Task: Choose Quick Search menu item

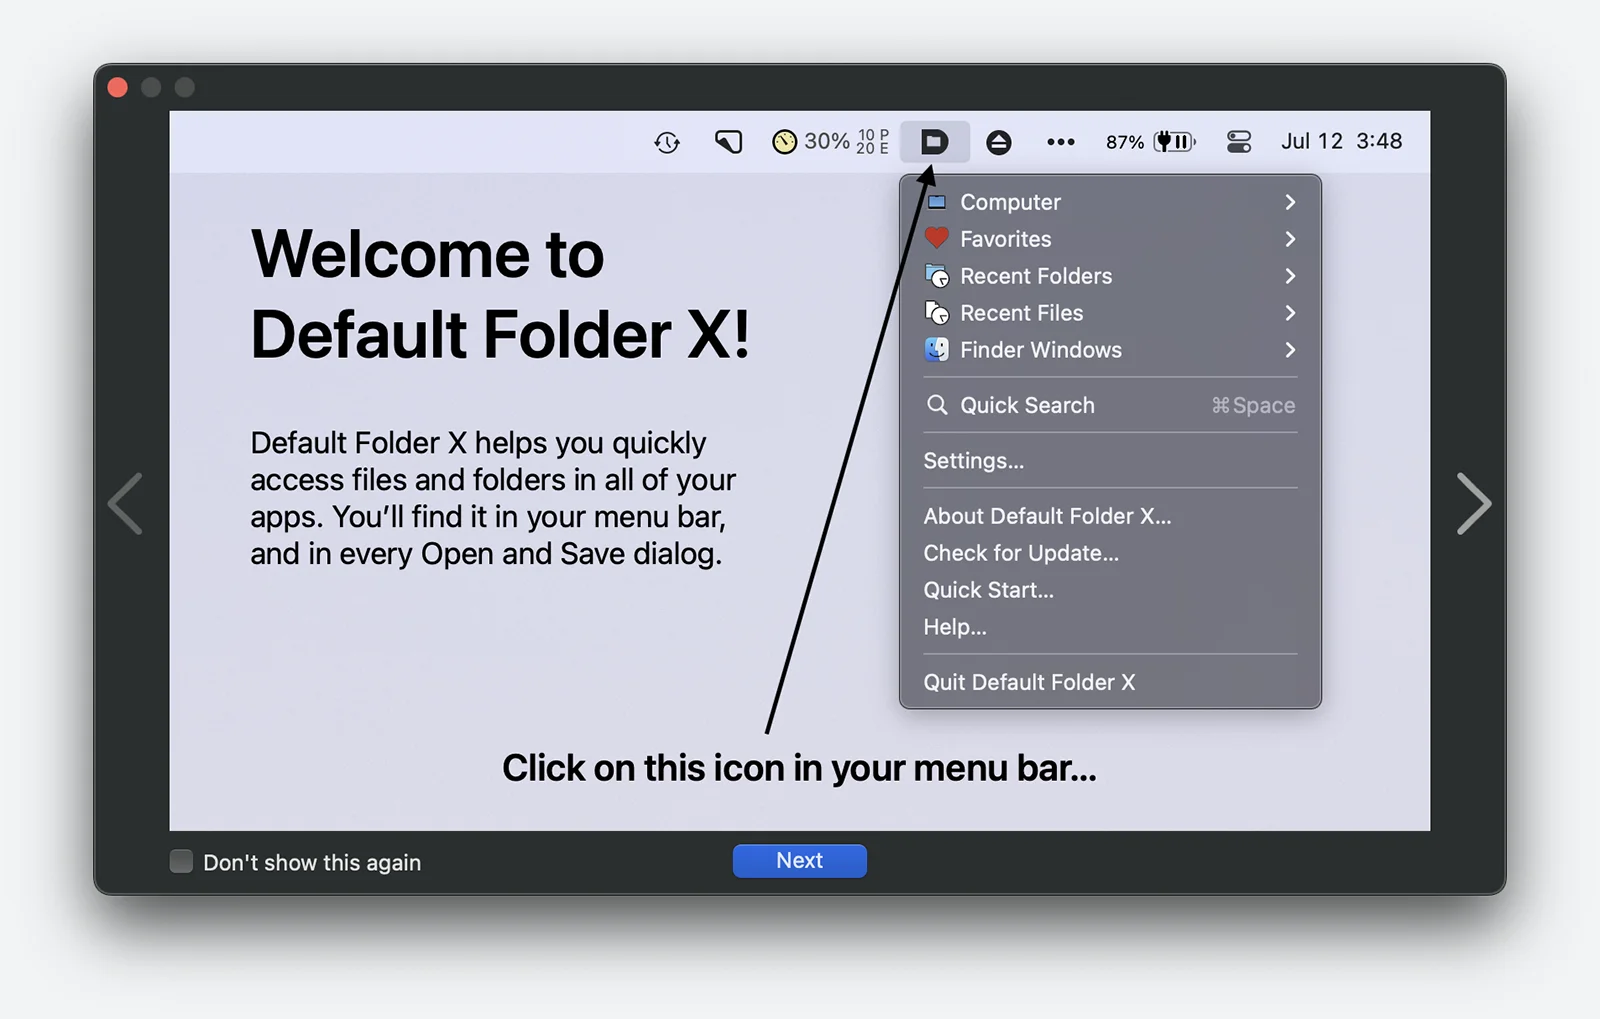Action: 1110,405
